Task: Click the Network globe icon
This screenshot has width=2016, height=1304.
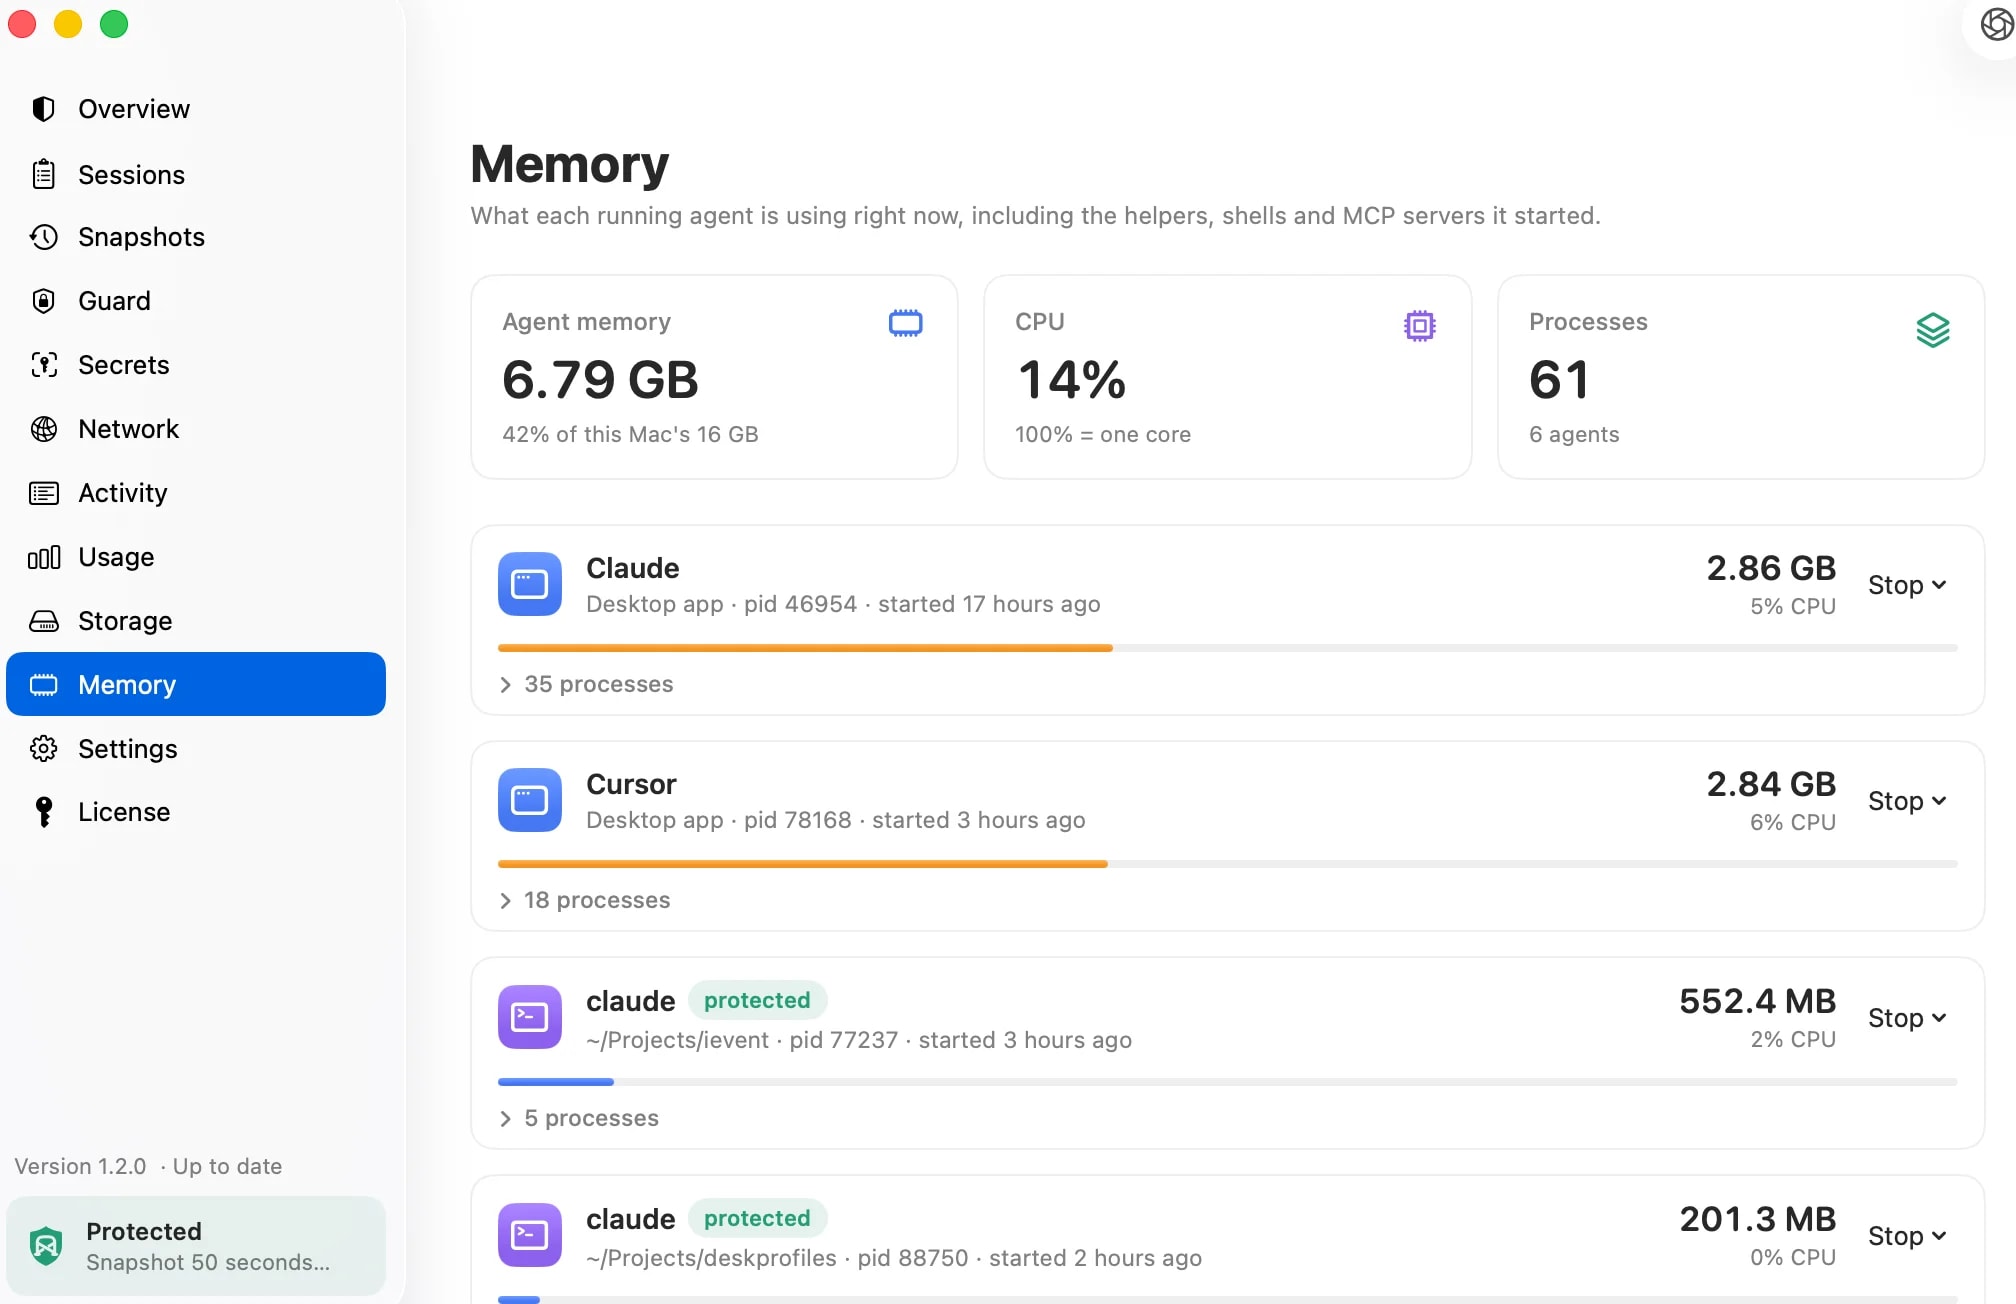Action: tap(43, 429)
